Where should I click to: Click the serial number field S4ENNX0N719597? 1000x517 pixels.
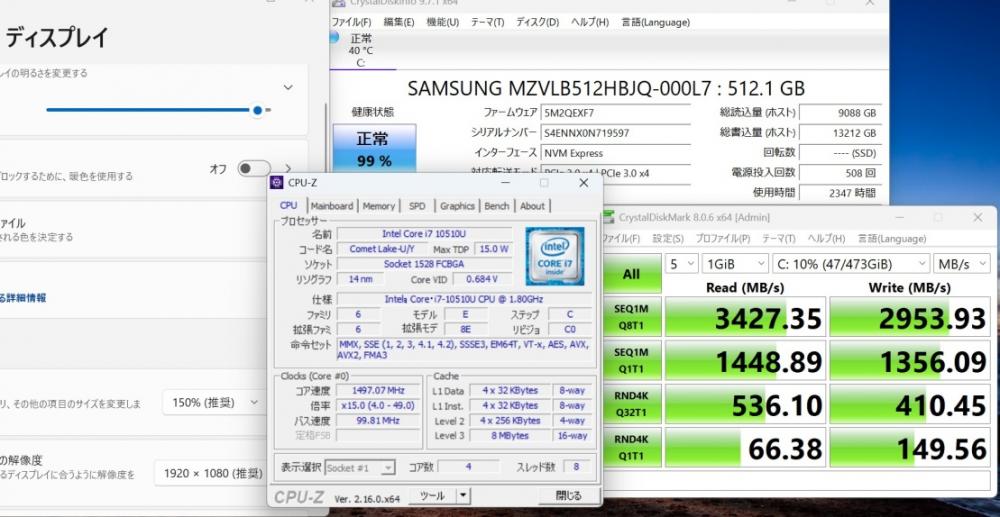[x=615, y=133]
